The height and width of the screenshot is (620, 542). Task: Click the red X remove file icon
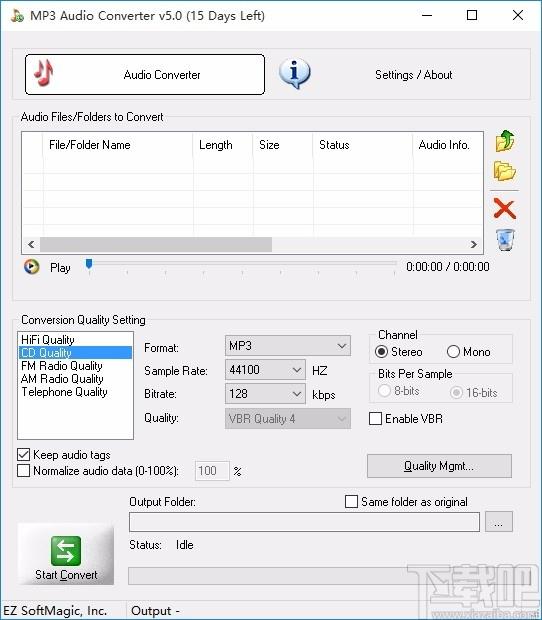pyautogui.click(x=505, y=208)
